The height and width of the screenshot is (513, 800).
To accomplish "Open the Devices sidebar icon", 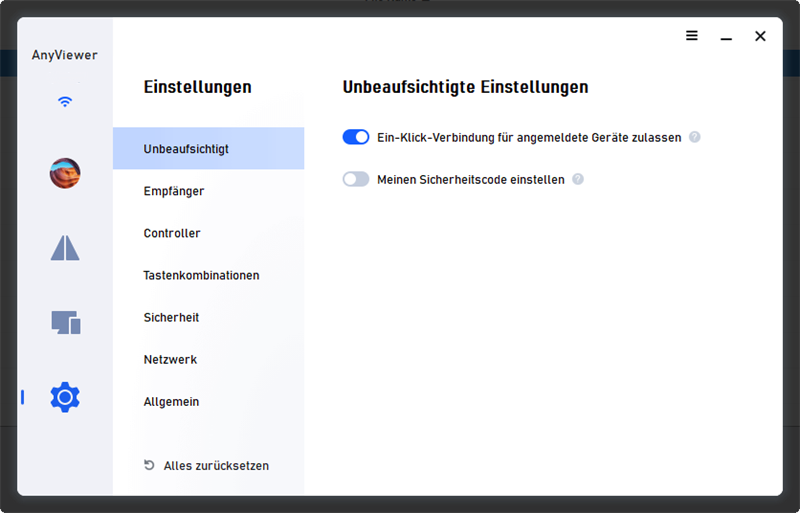I will click(x=65, y=322).
